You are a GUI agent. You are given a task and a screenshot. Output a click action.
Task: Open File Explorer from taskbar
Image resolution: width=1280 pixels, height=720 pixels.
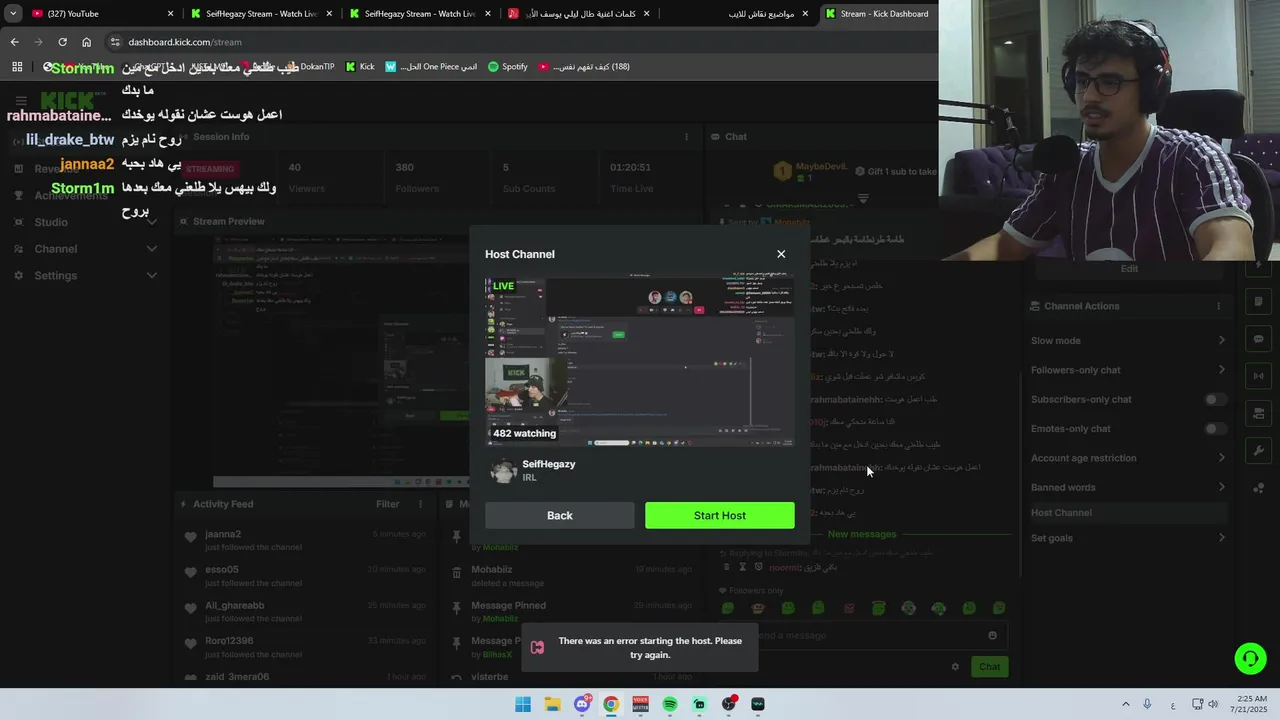552,704
